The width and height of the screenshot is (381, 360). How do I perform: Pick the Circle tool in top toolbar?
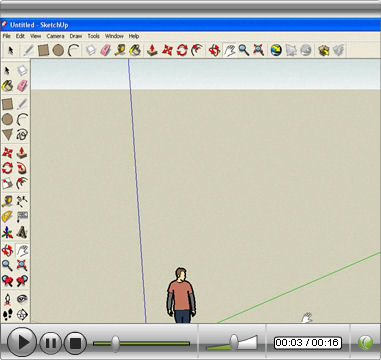(x=58, y=50)
